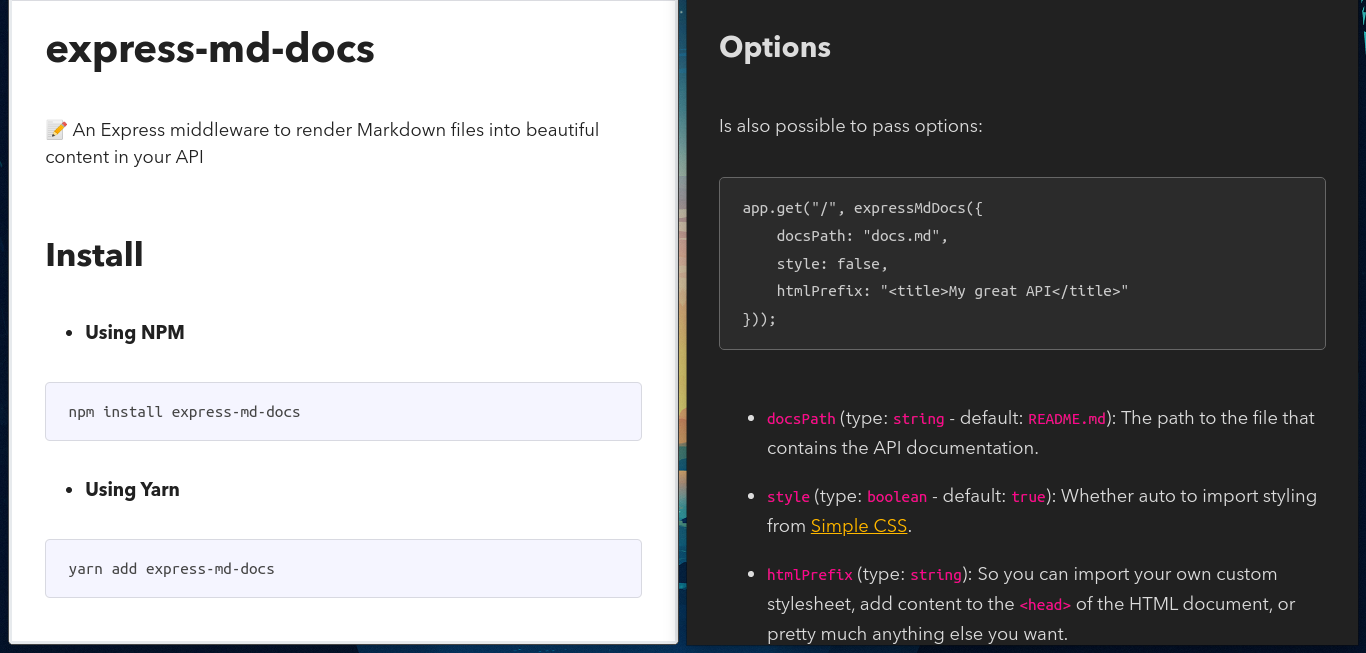
Task: Click the Install heading
Action: (x=95, y=255)
